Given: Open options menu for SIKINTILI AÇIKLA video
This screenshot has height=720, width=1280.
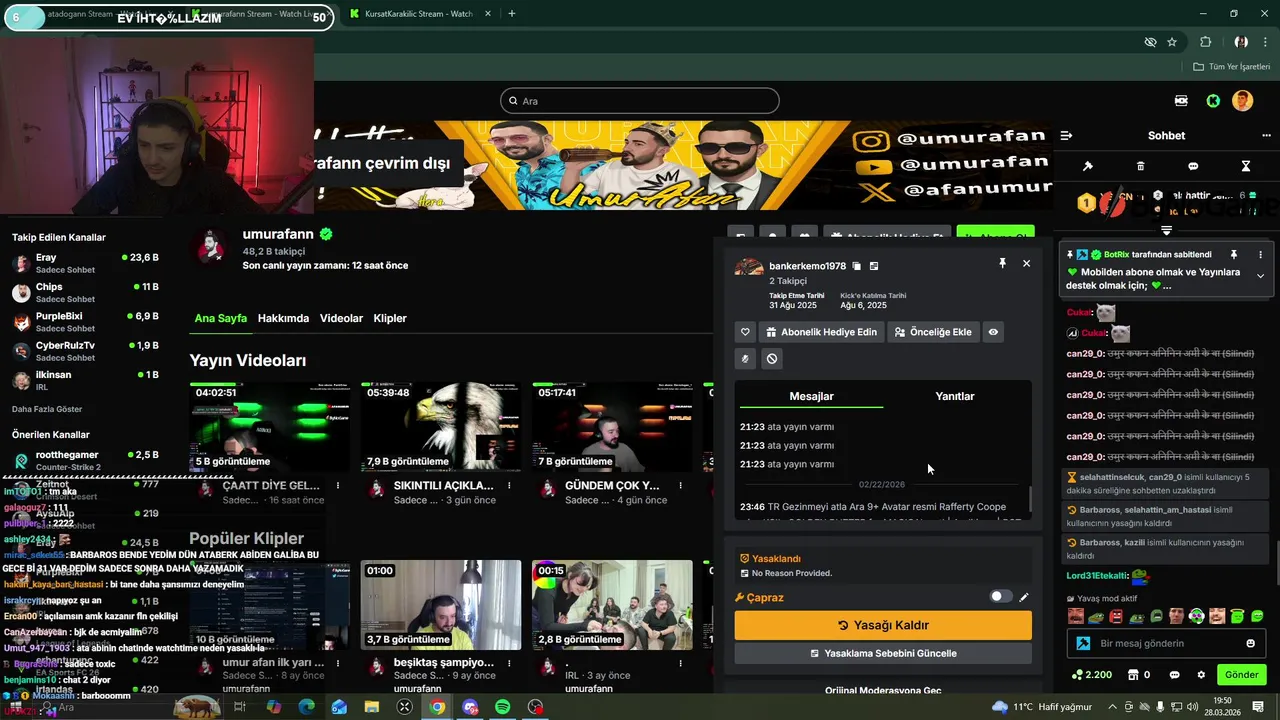Looking at the screenshot, I should click(x=509, y=486).
